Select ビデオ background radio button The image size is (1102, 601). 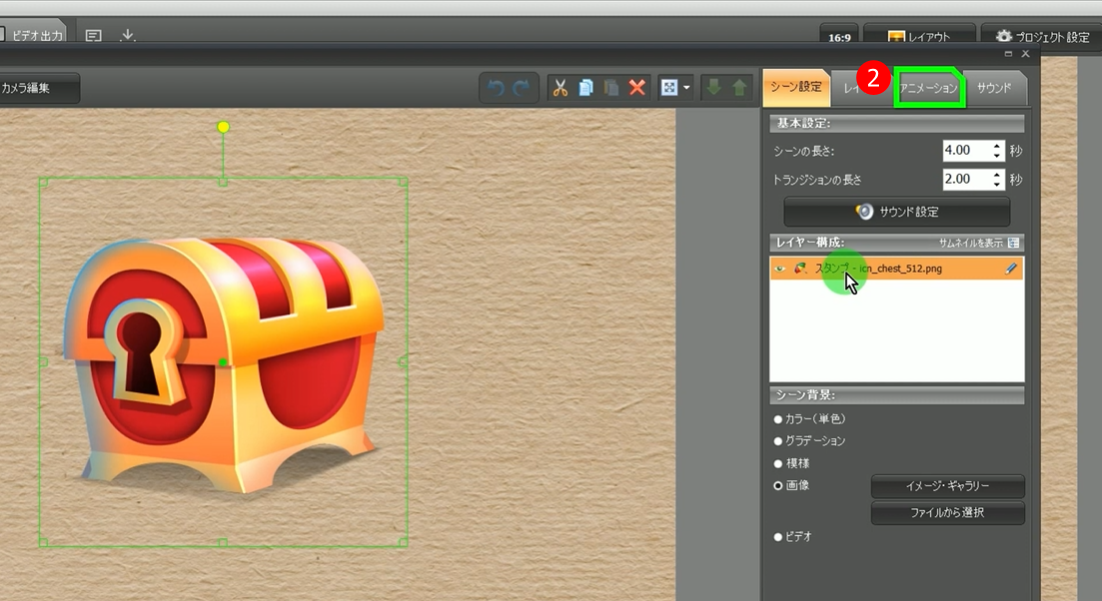(x=778, y=537)
